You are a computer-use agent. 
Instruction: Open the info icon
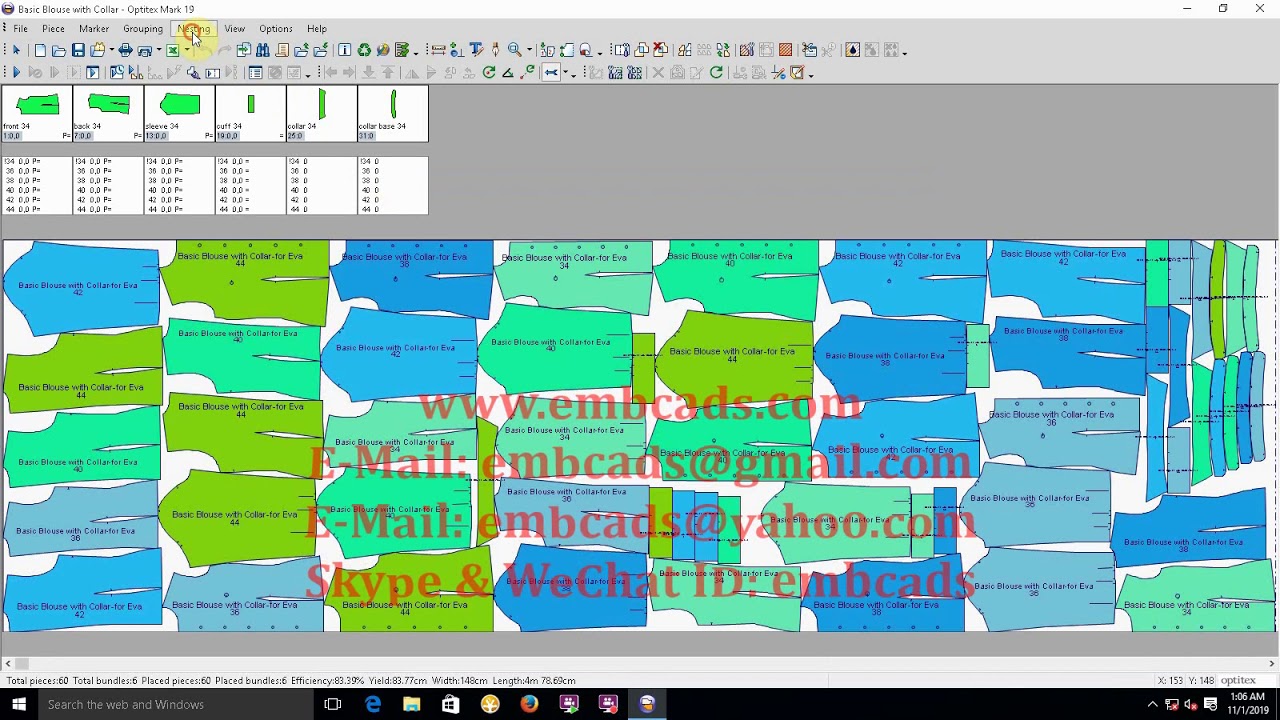click(344, 50)
